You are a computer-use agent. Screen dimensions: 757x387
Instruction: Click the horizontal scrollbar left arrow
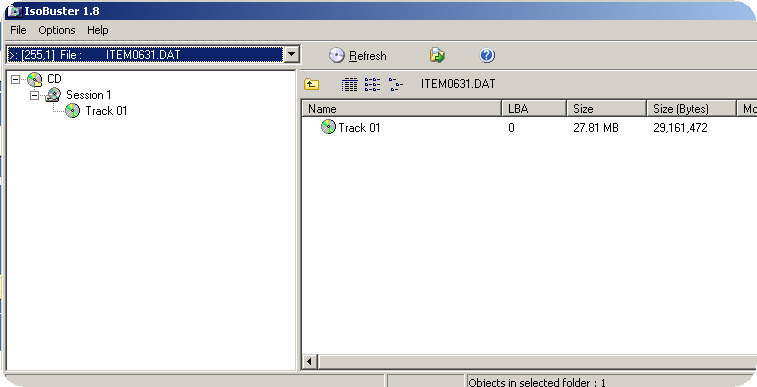click(309, 361)
